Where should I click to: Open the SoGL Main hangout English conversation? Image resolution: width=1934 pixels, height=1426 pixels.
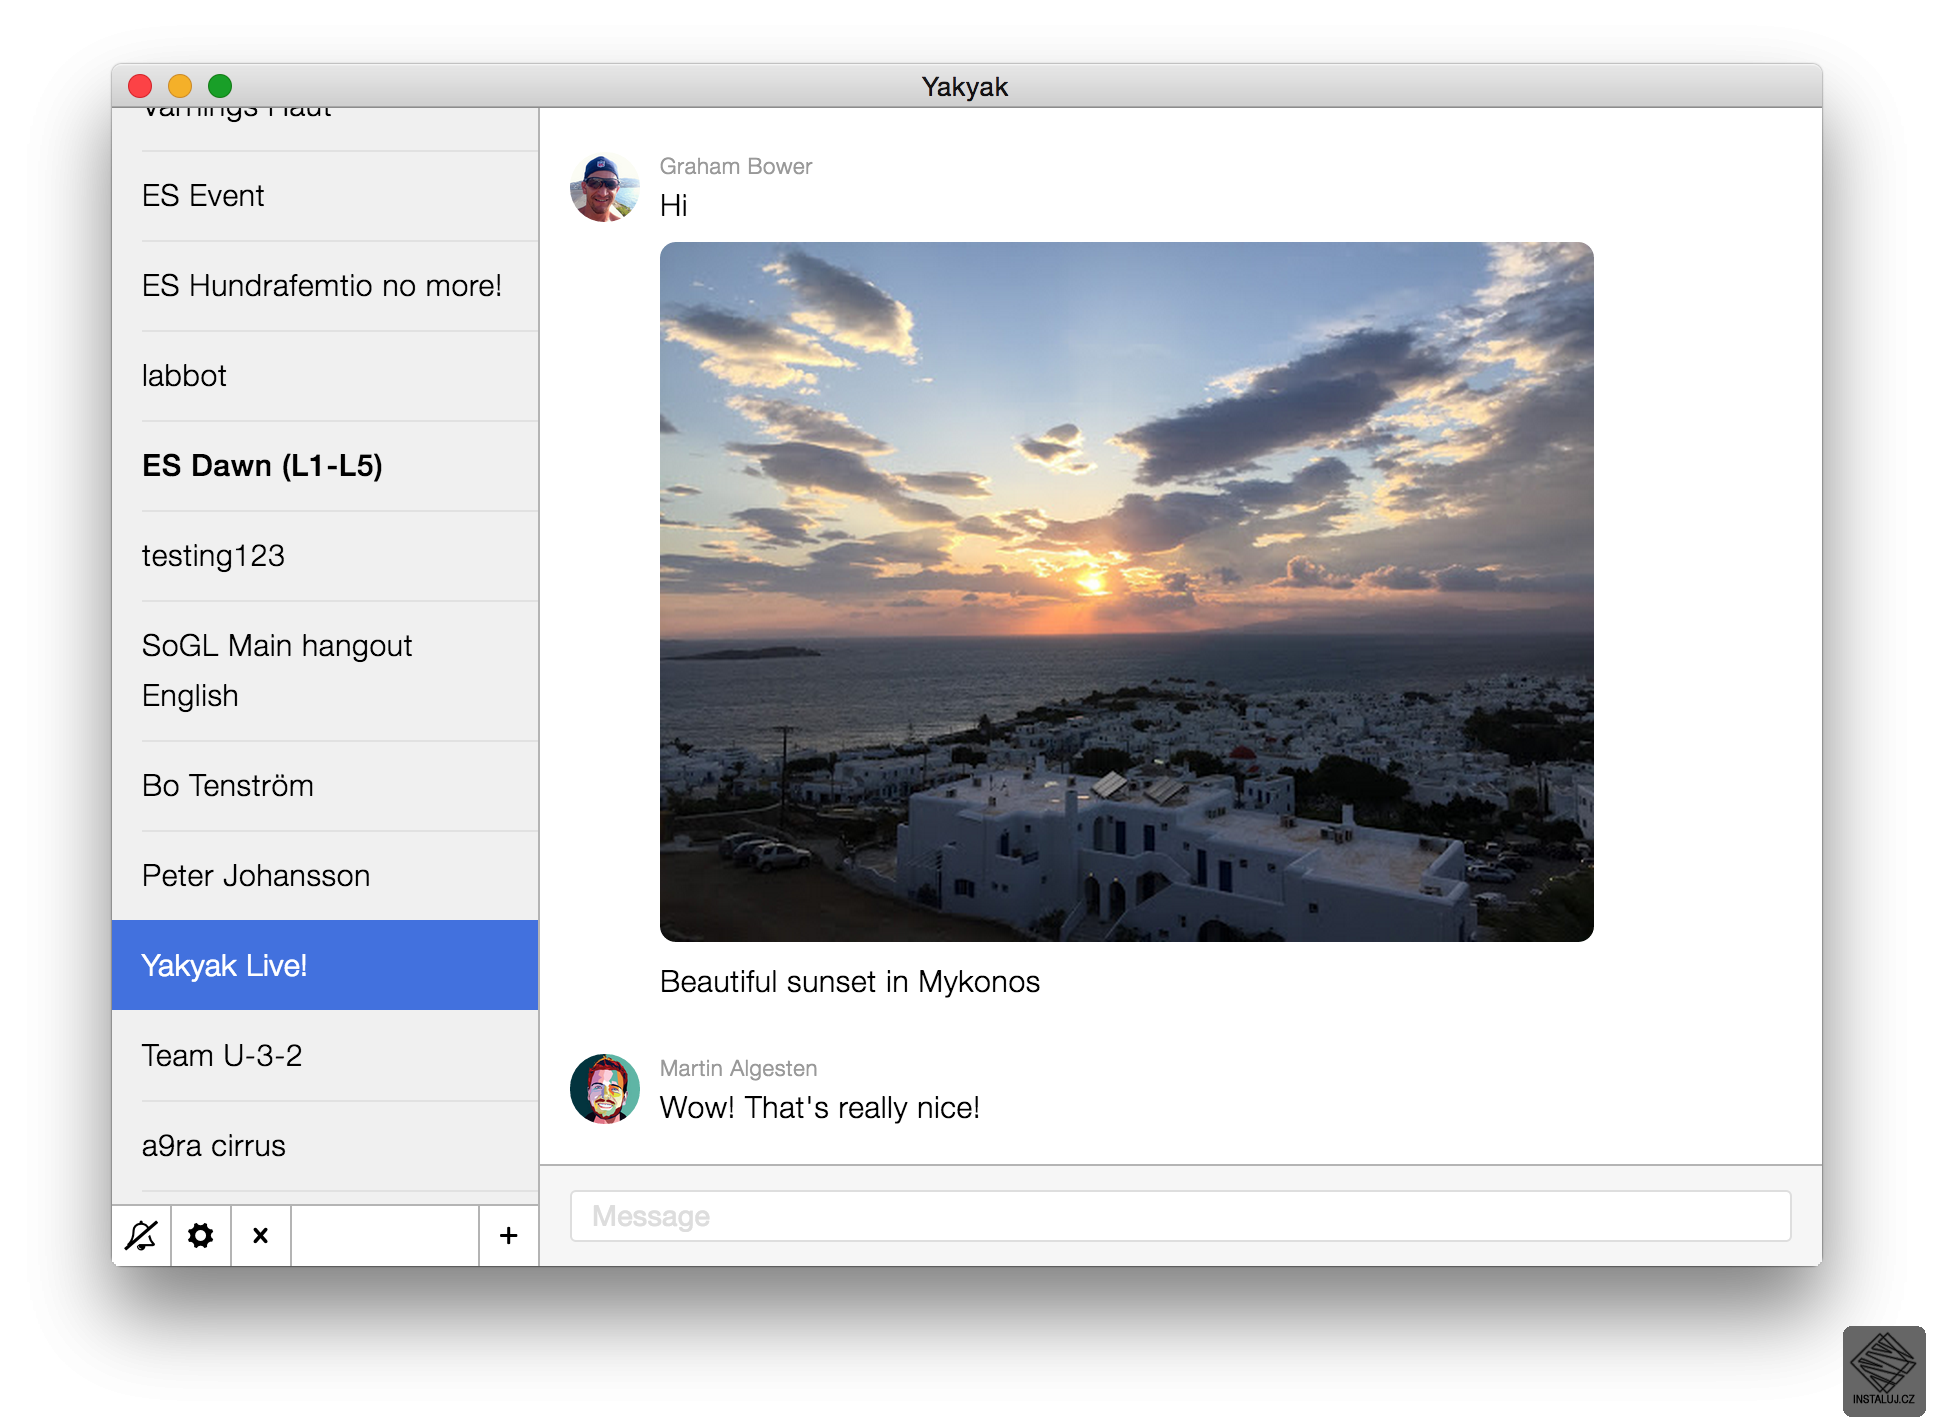(325, 670)
